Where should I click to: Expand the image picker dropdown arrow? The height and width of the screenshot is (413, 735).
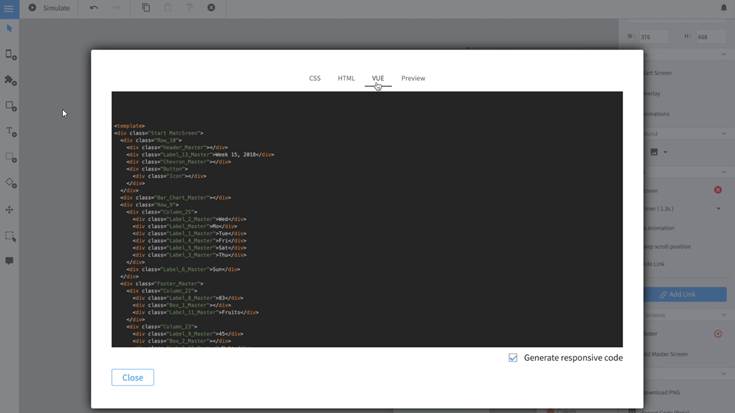665,152
